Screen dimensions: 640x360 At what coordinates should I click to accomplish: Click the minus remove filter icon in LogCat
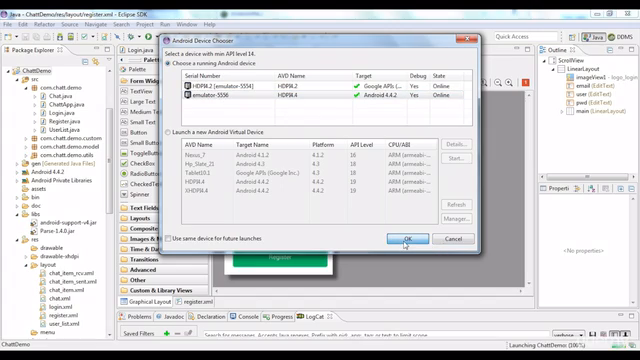coord(177,333)
